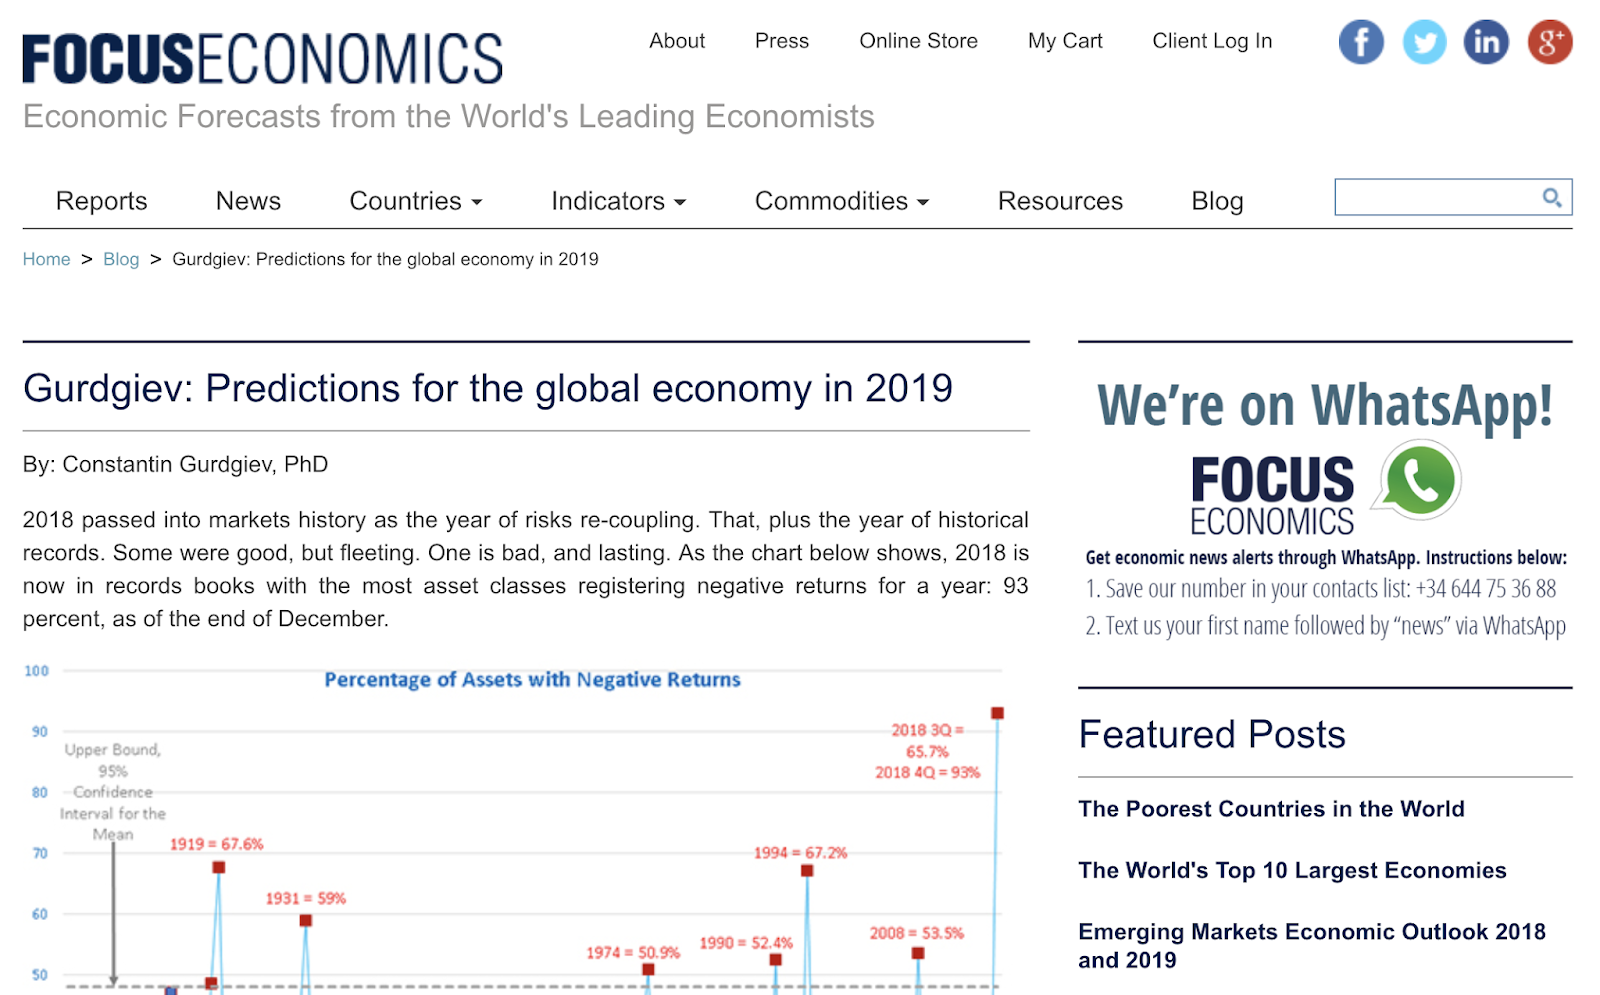
Task: Click the 2018 4Q data point marker
Action: [997, 713]
